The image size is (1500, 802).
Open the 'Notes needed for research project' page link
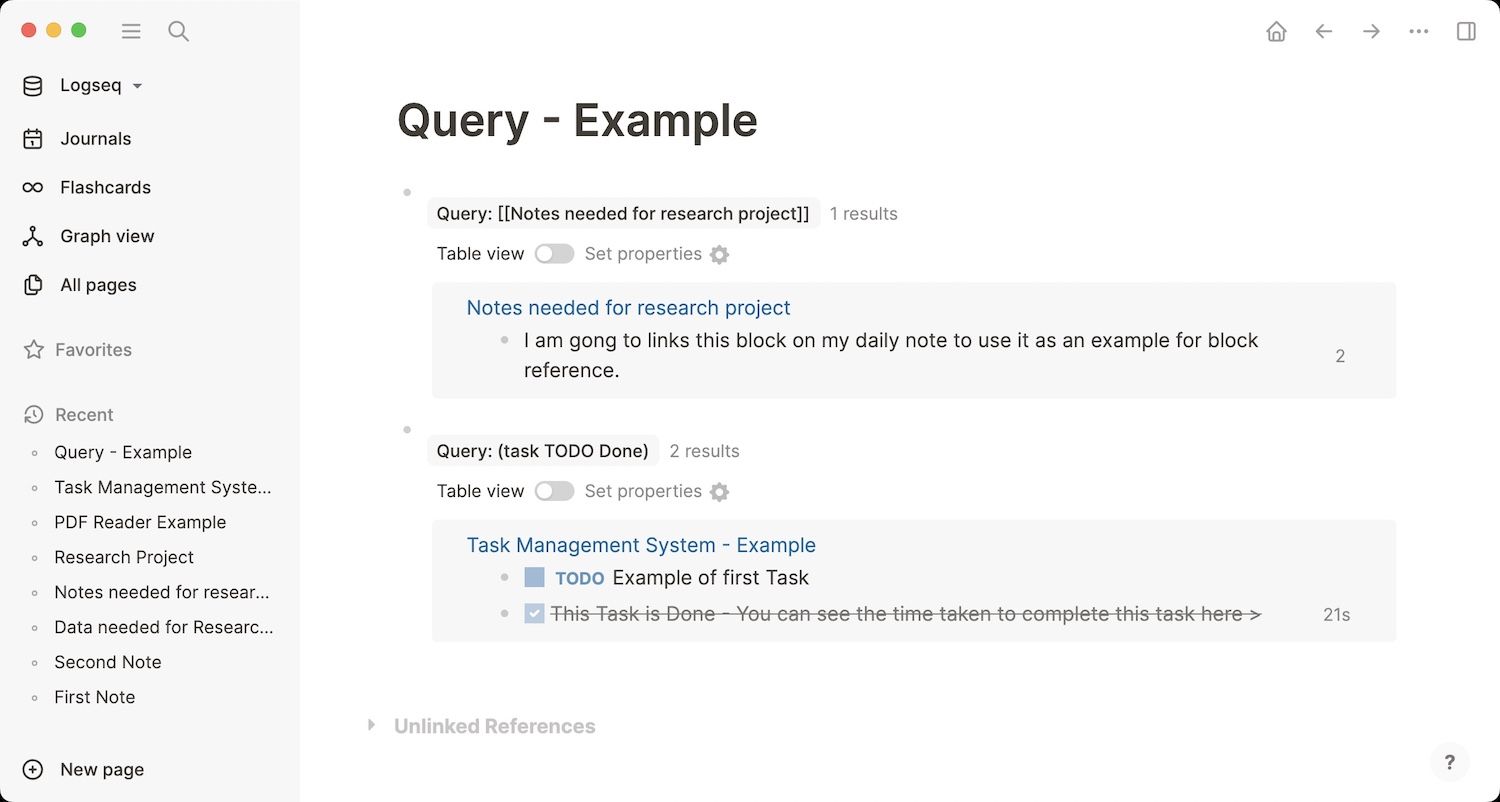click(627, 307)
